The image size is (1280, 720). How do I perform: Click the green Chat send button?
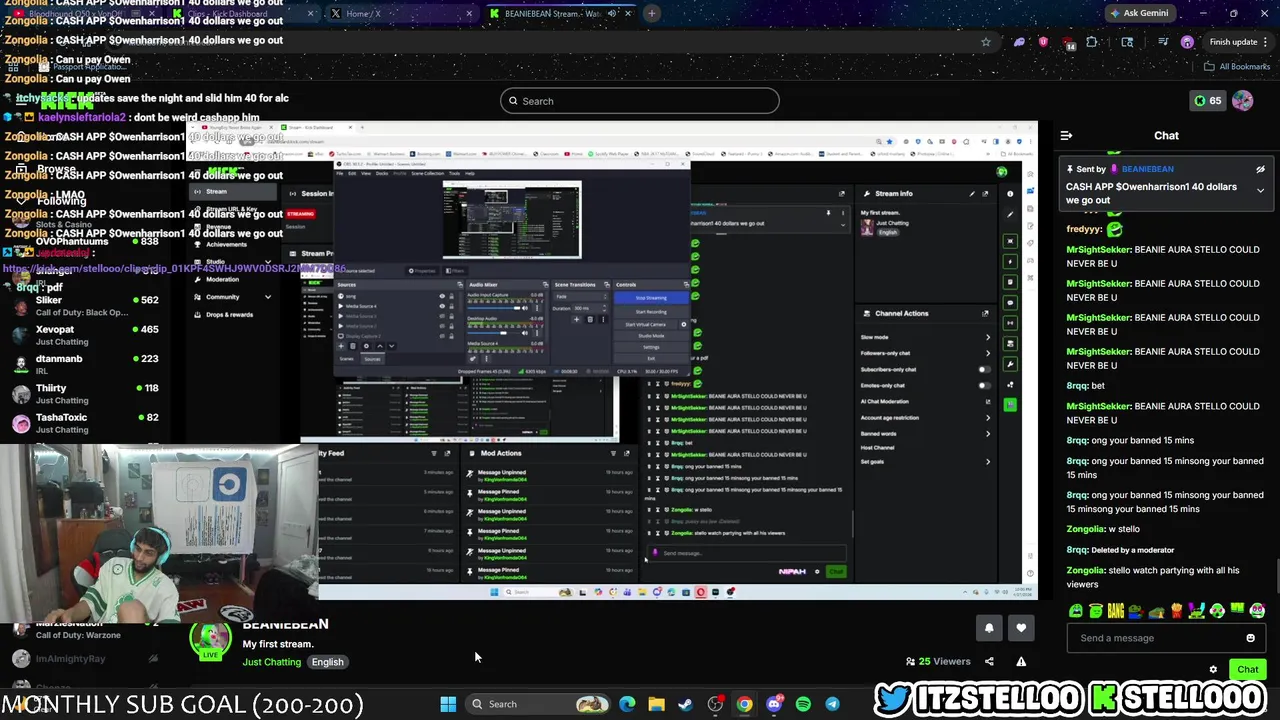pyautogui.click(x=1247, y=670)
